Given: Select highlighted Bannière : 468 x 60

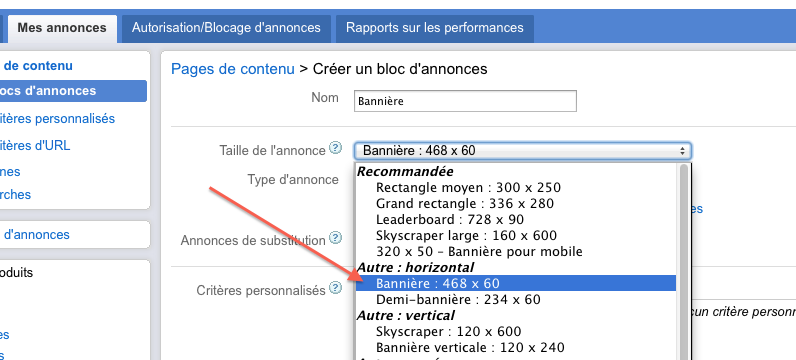Looking at the screenshot, I should 516,283.
